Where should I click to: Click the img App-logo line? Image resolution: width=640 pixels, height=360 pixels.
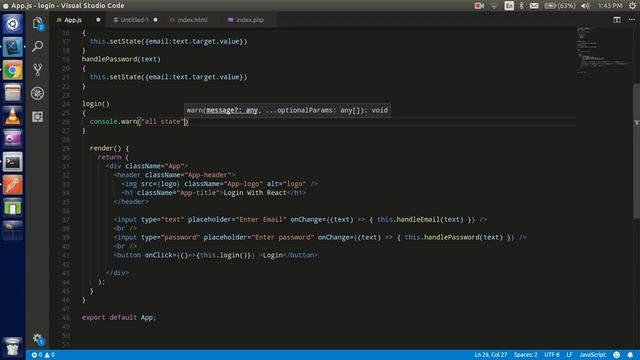[219, 184]
